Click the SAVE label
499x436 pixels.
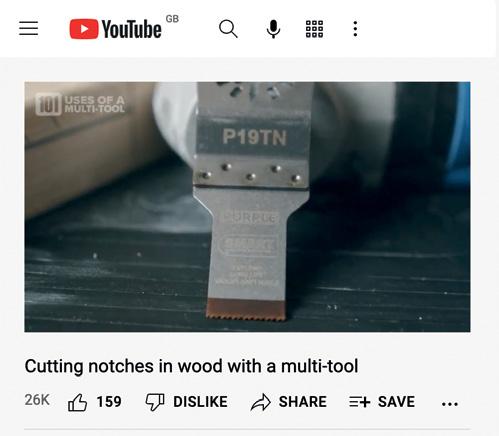pyautogui.click(x=396, y=402)
